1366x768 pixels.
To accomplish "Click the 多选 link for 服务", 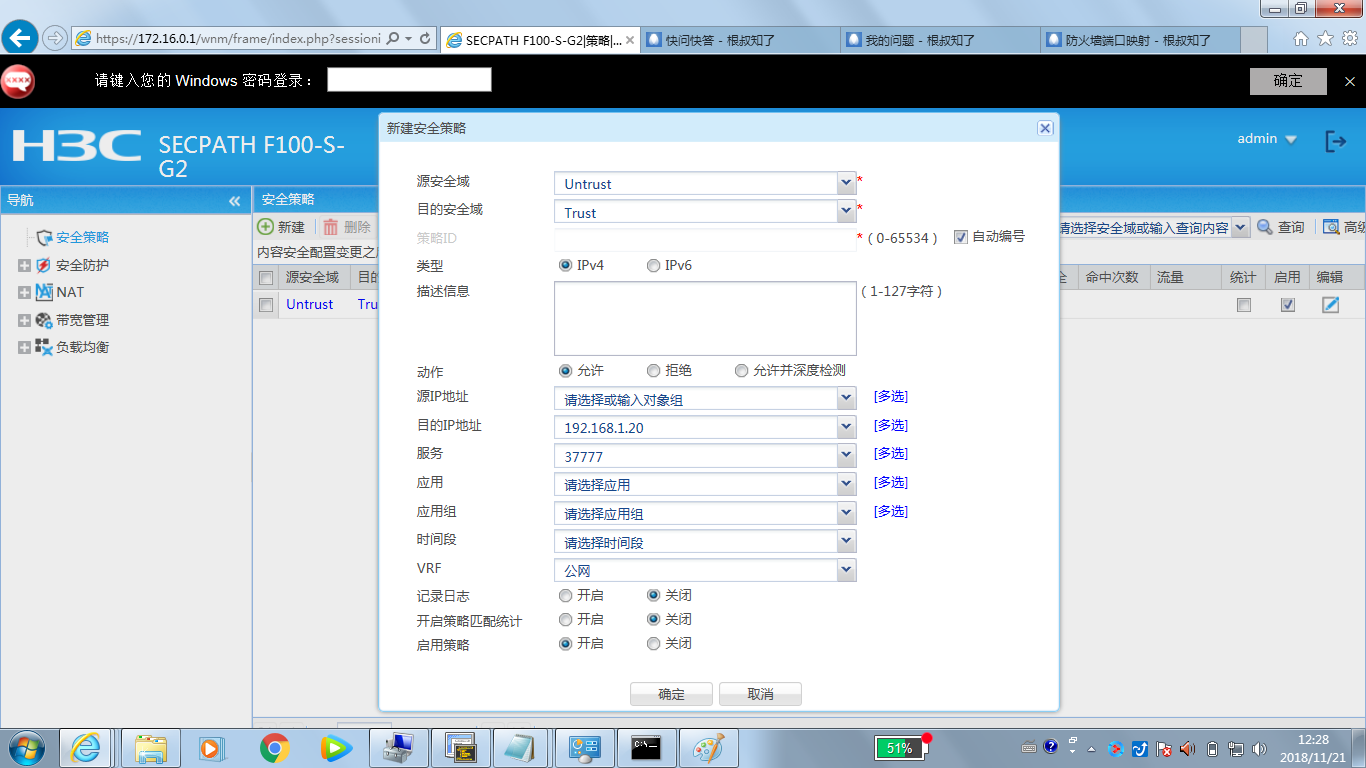I will [x=890, y=454].
